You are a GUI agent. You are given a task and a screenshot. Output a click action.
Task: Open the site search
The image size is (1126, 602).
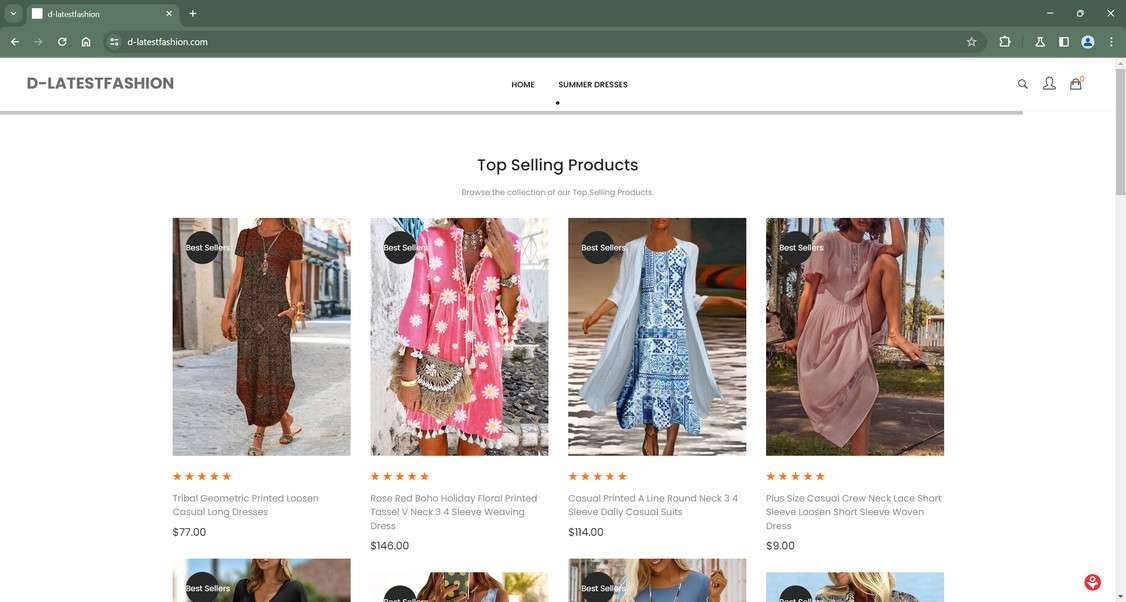point(1022,84)
